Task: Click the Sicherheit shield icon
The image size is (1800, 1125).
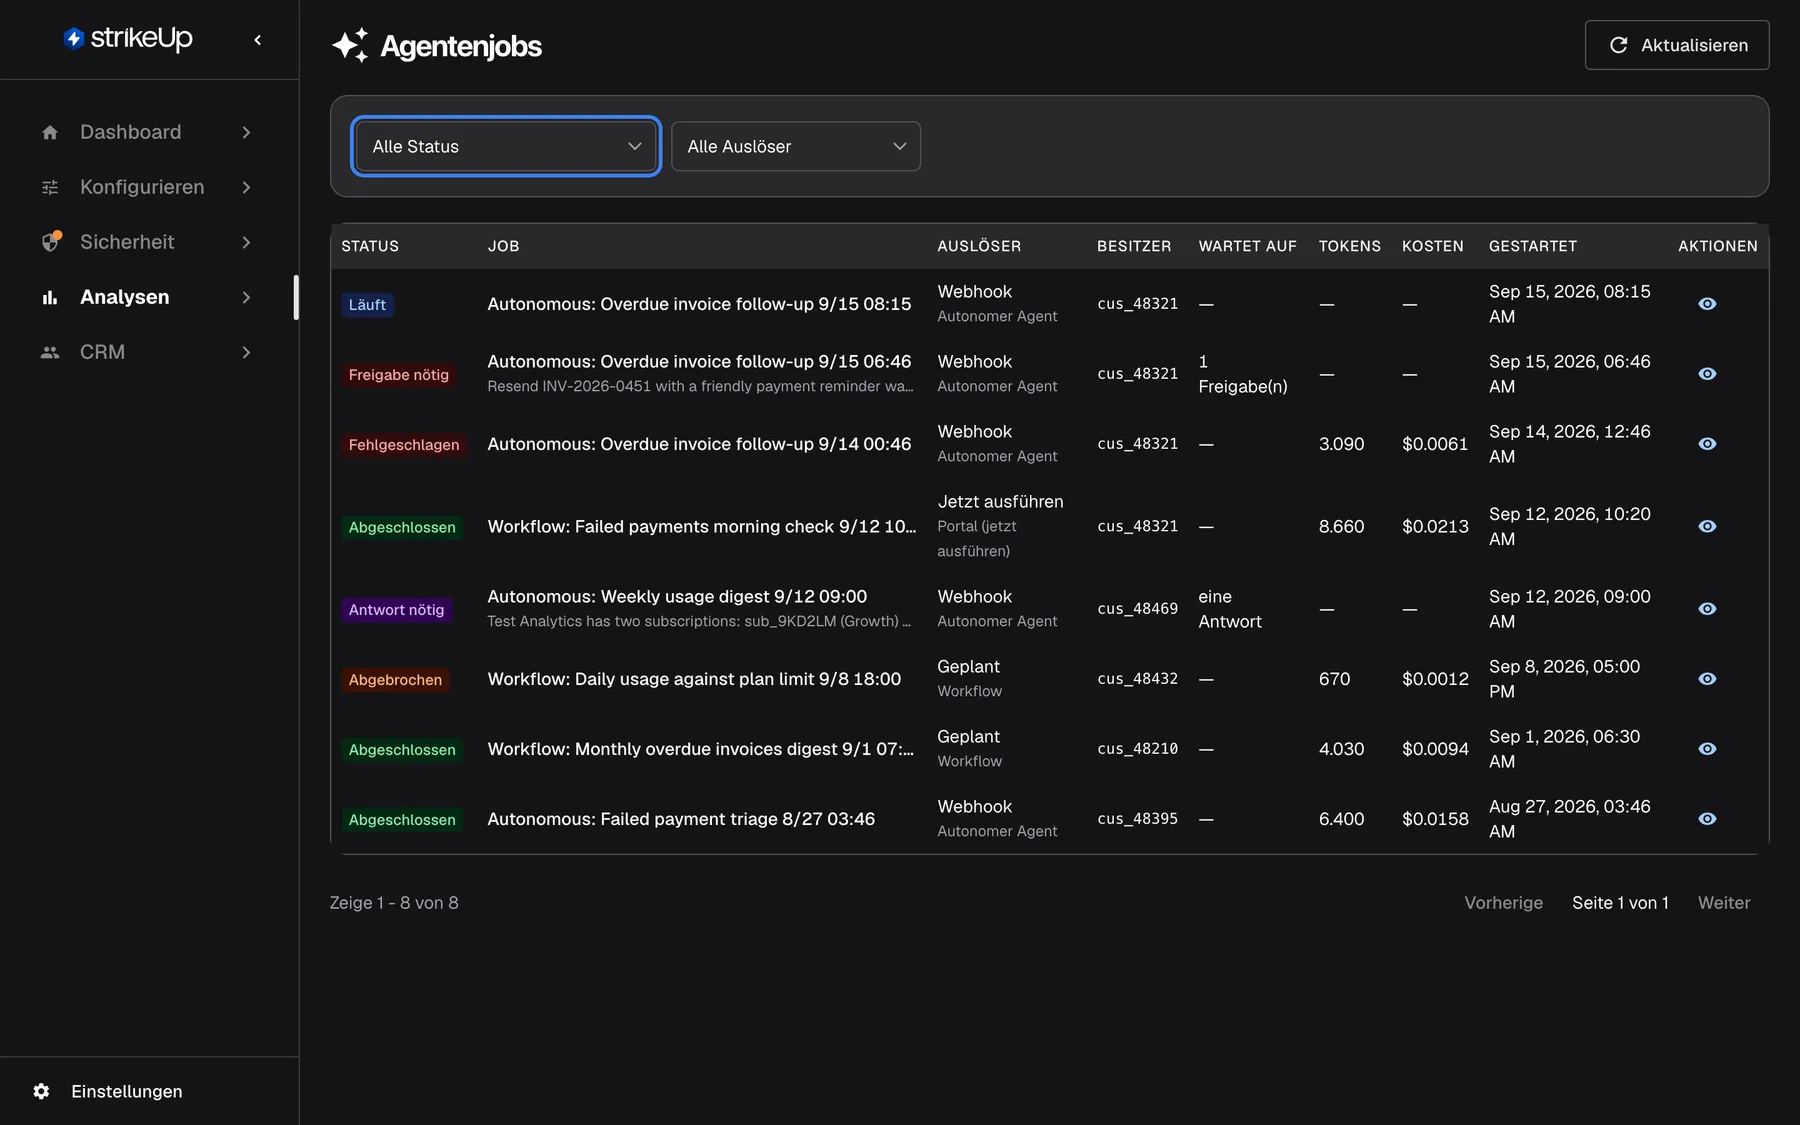Action: (x=51, y=242)
